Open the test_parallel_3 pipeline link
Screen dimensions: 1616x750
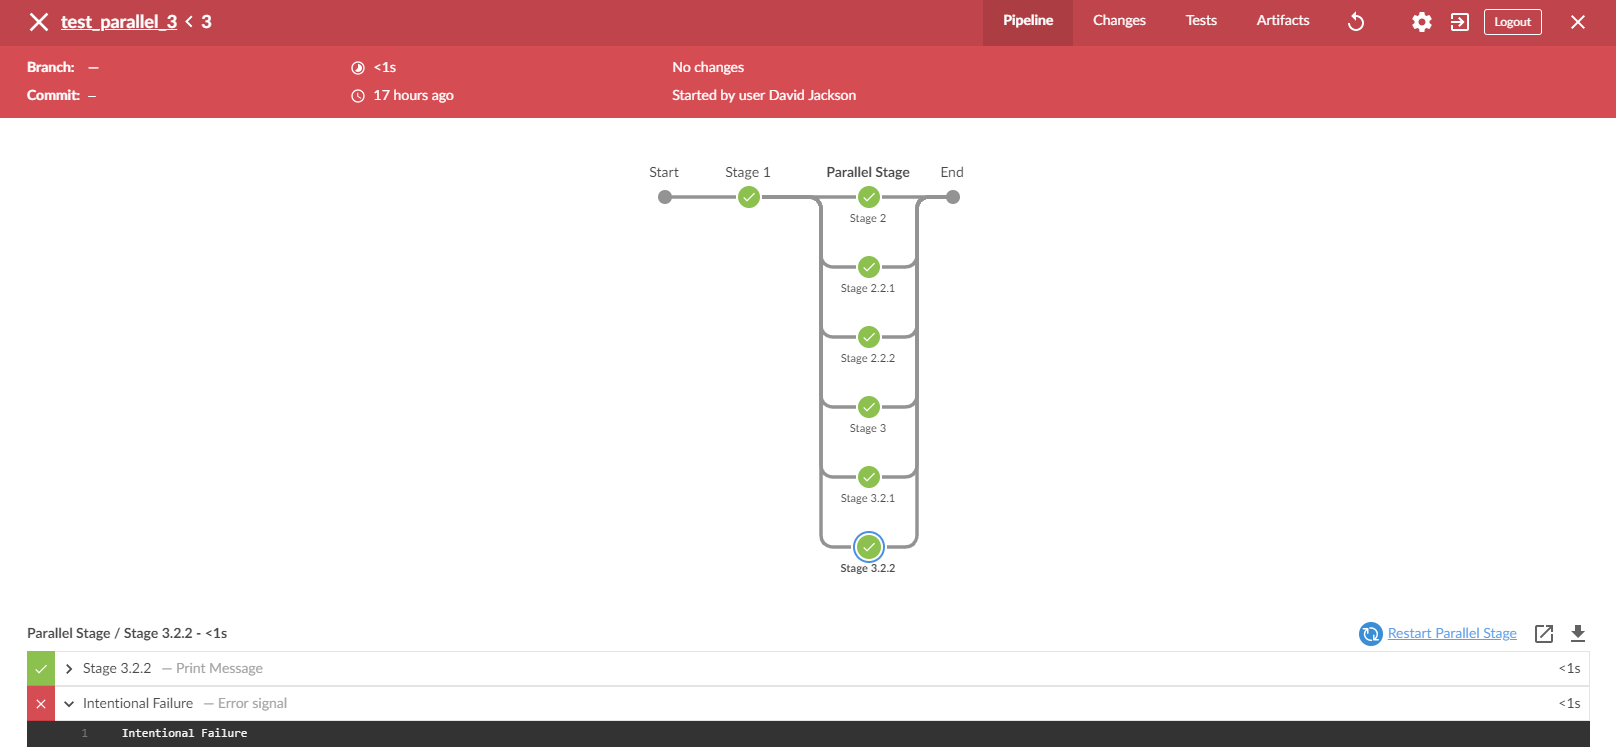coord(118,22)
